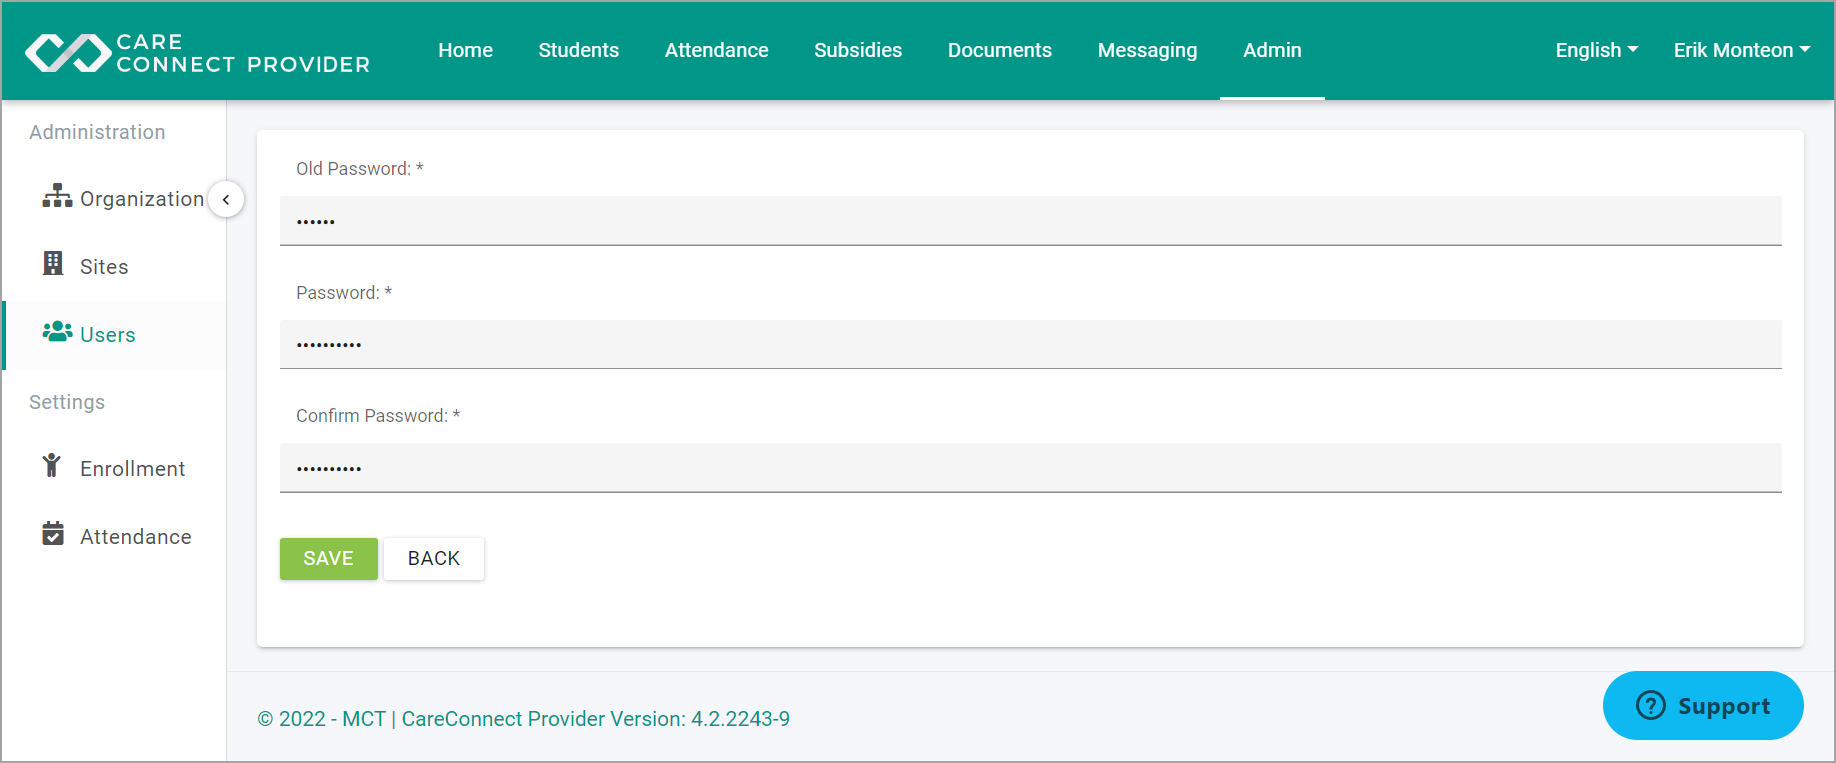Screen dimensions: 1836x763
Task: Click the Users group icon
Action: click(x=57, y=331)
